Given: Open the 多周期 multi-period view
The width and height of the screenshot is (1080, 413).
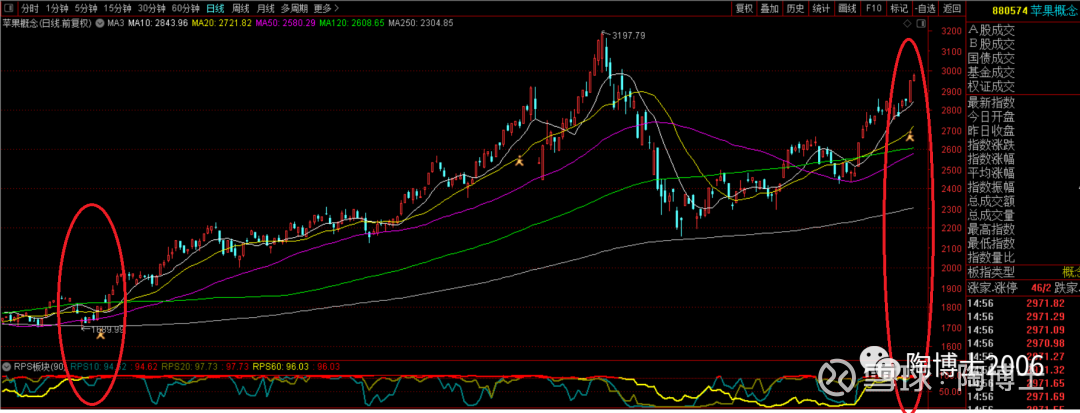Looking at the screenshot, I should [x=293, y=9].
